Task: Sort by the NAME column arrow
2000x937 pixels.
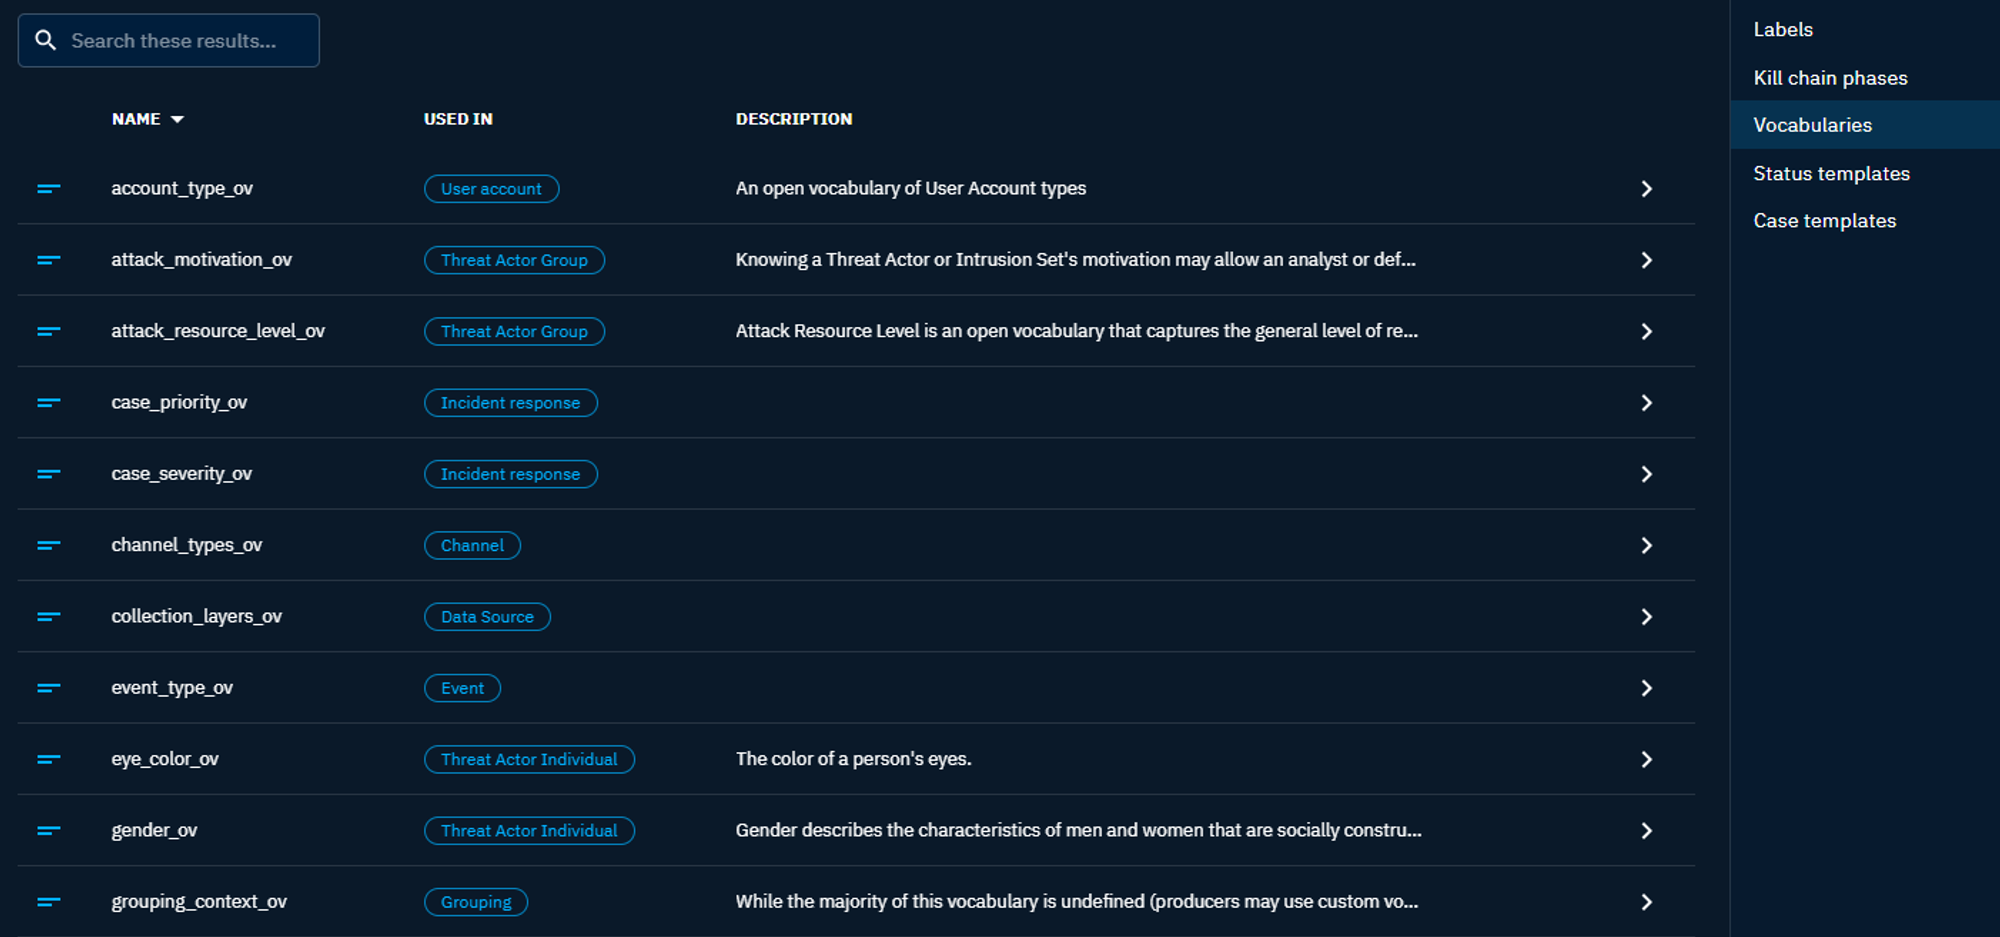Action: pos(177,119)
